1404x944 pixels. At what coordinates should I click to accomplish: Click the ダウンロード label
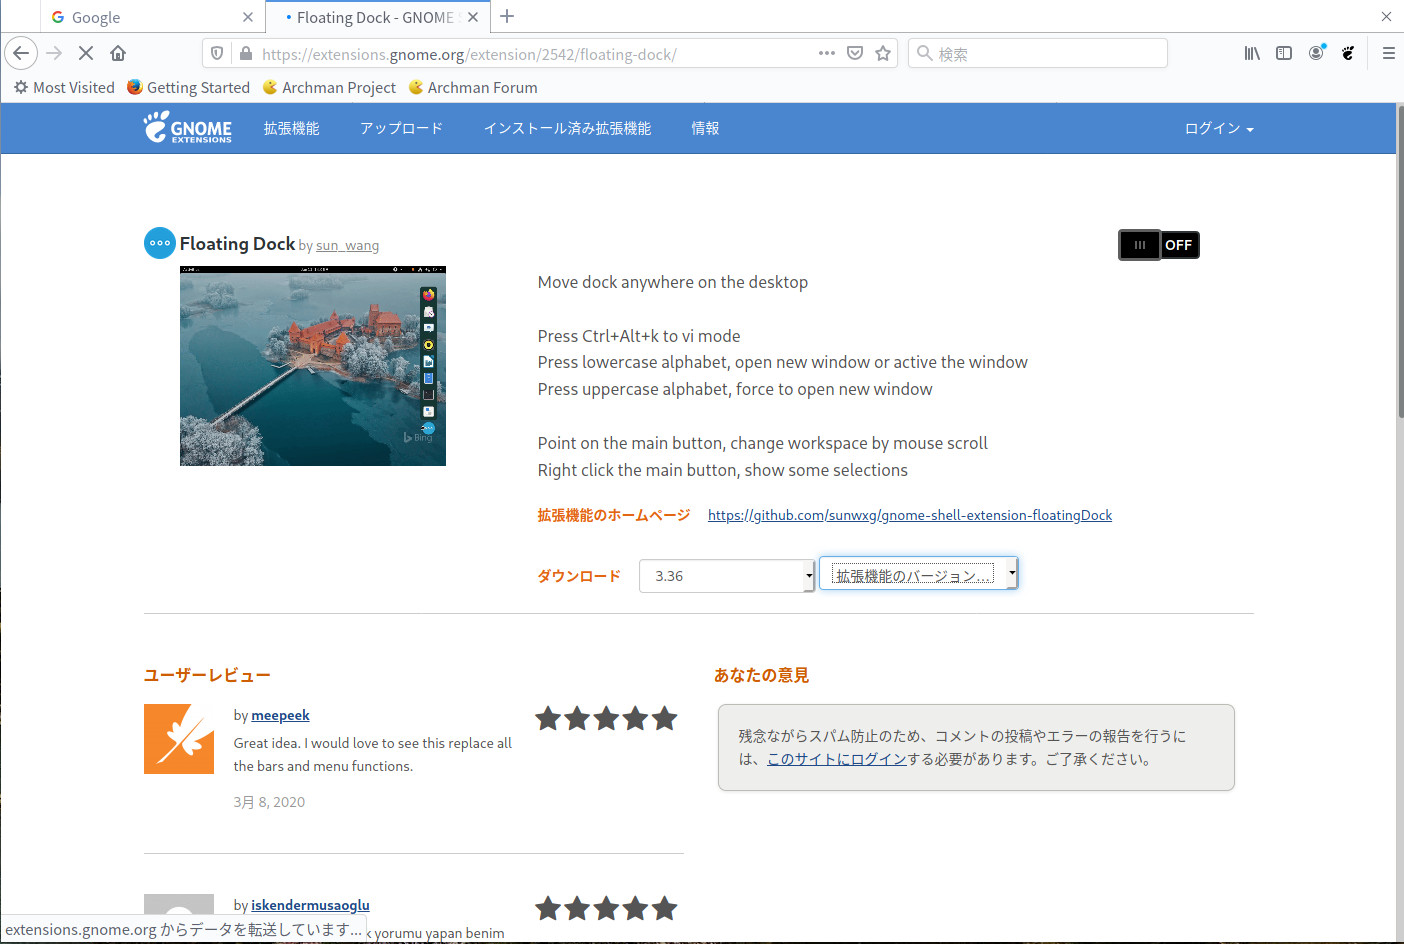tap(579, 576)
